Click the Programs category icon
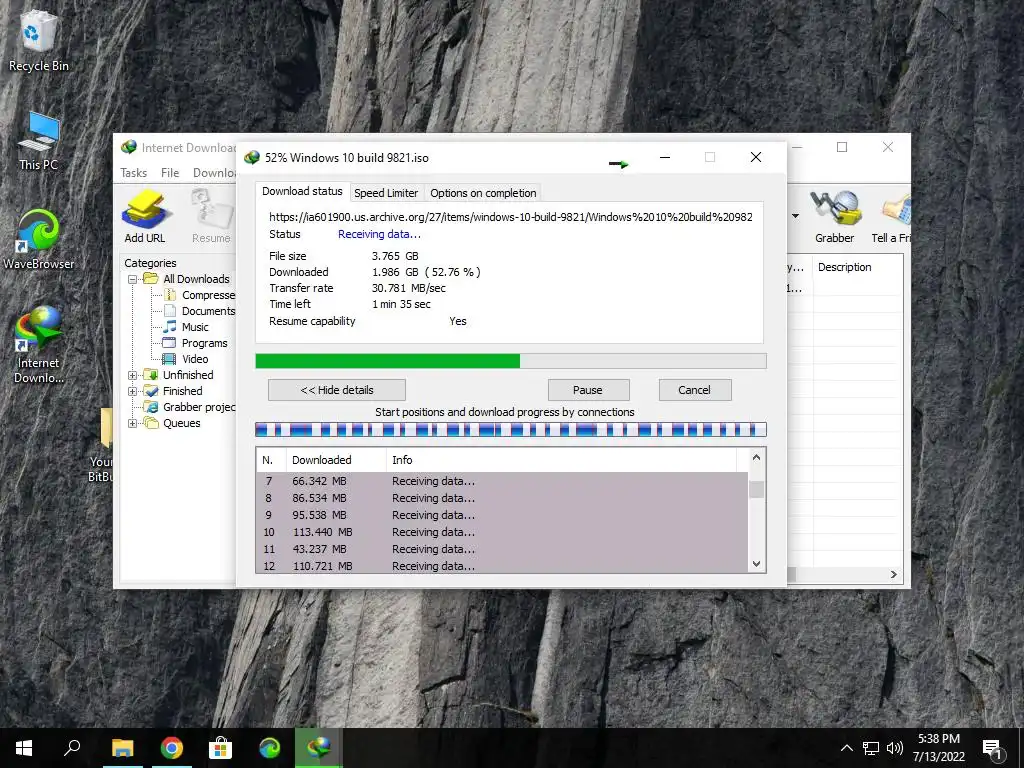 coord(169,343)
